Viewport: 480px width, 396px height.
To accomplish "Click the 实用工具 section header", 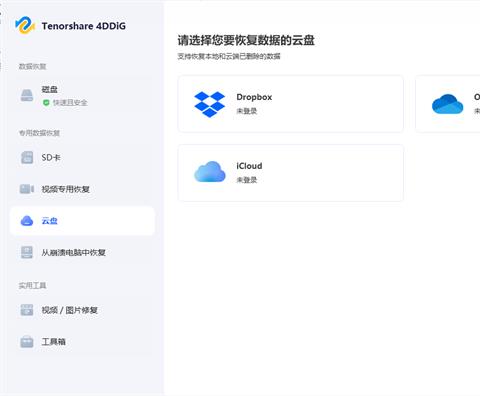I will point(32,285).
